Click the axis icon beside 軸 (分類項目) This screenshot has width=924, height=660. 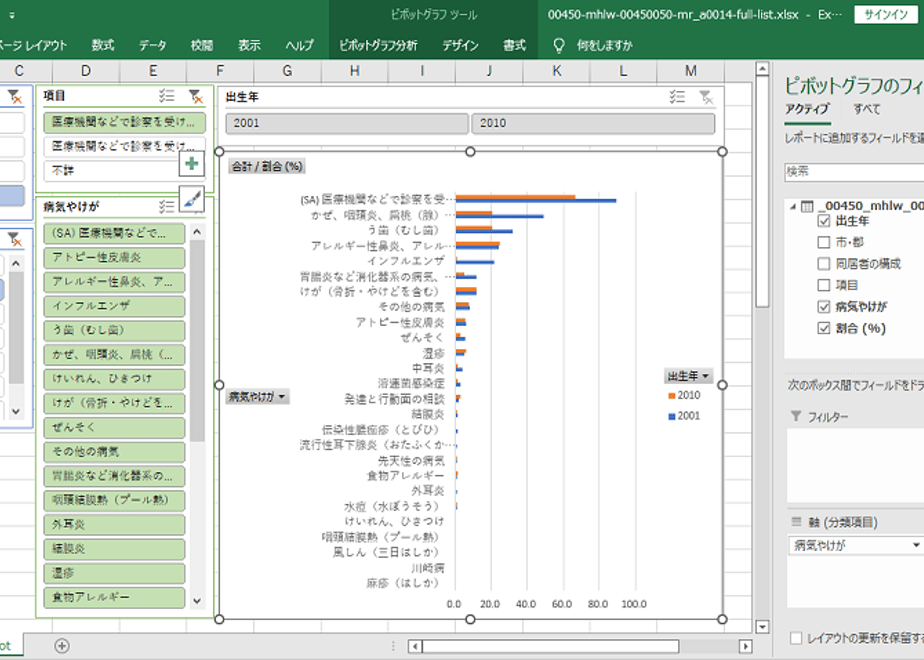click(x=796, y=522)
